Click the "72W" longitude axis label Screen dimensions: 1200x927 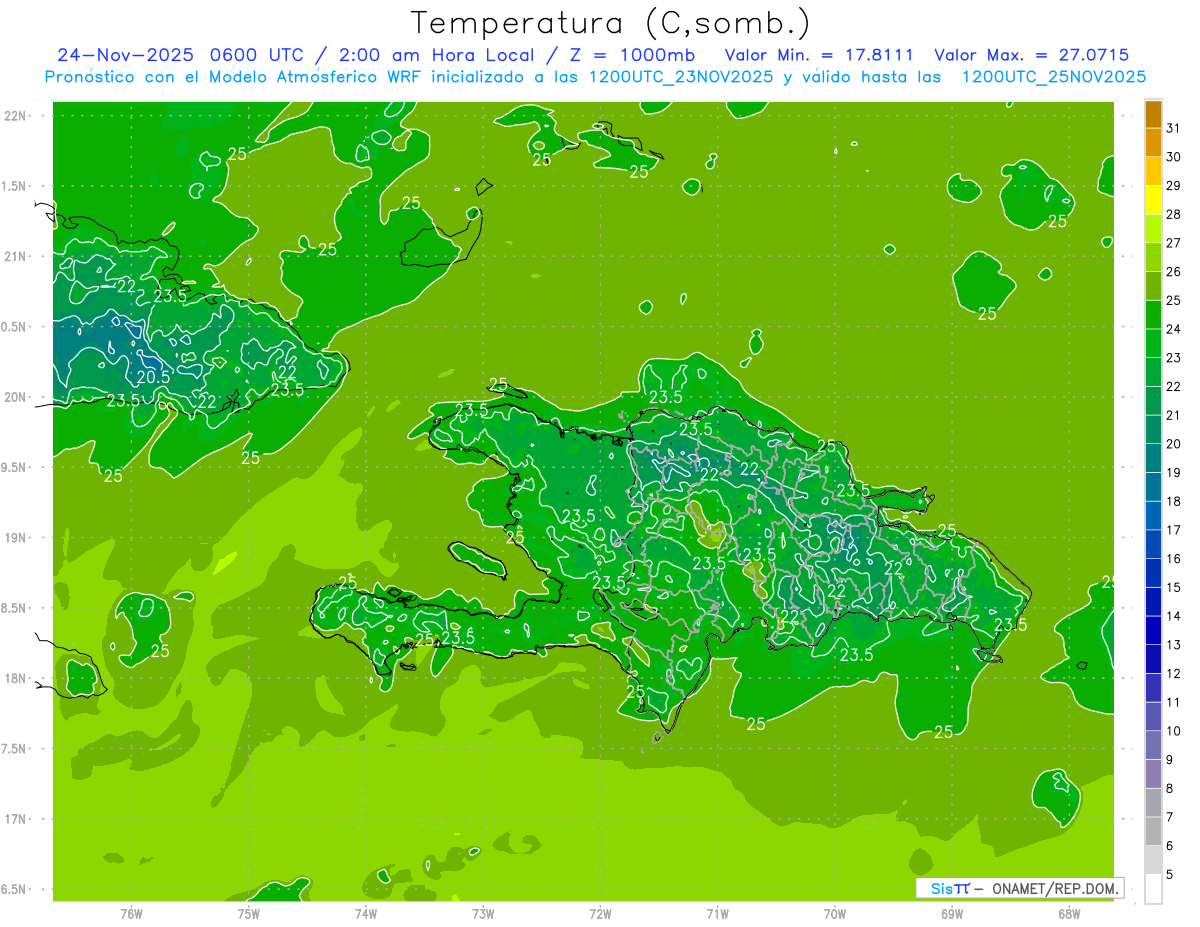[x=601, y=913]
